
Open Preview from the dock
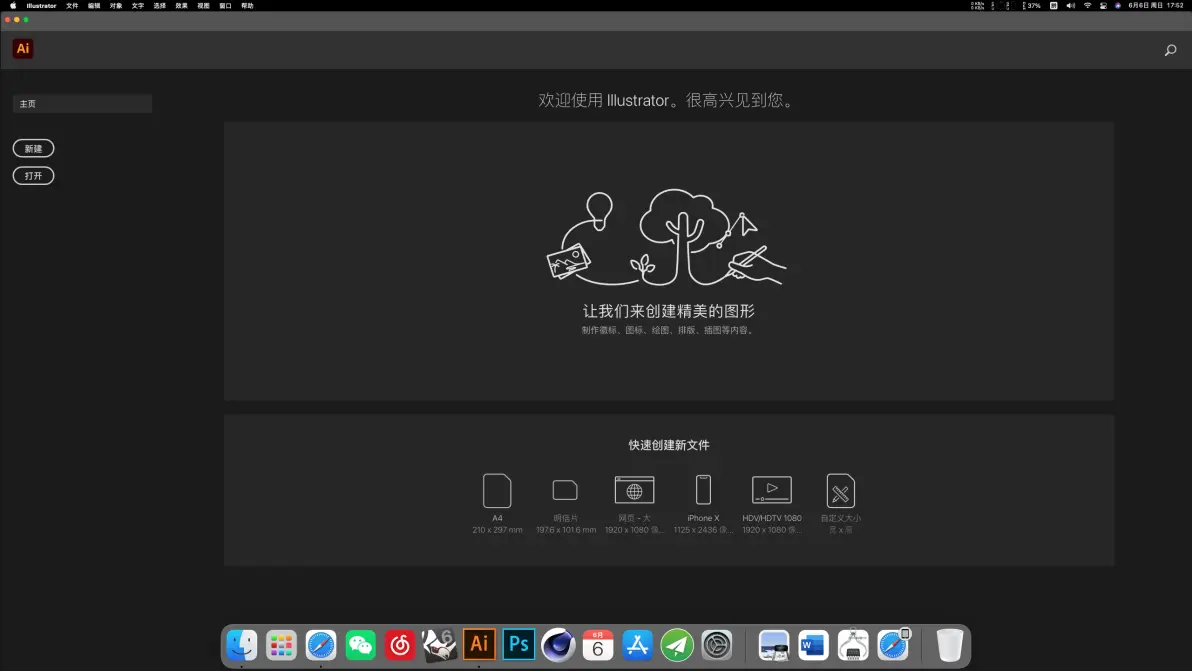click(774, 645)
